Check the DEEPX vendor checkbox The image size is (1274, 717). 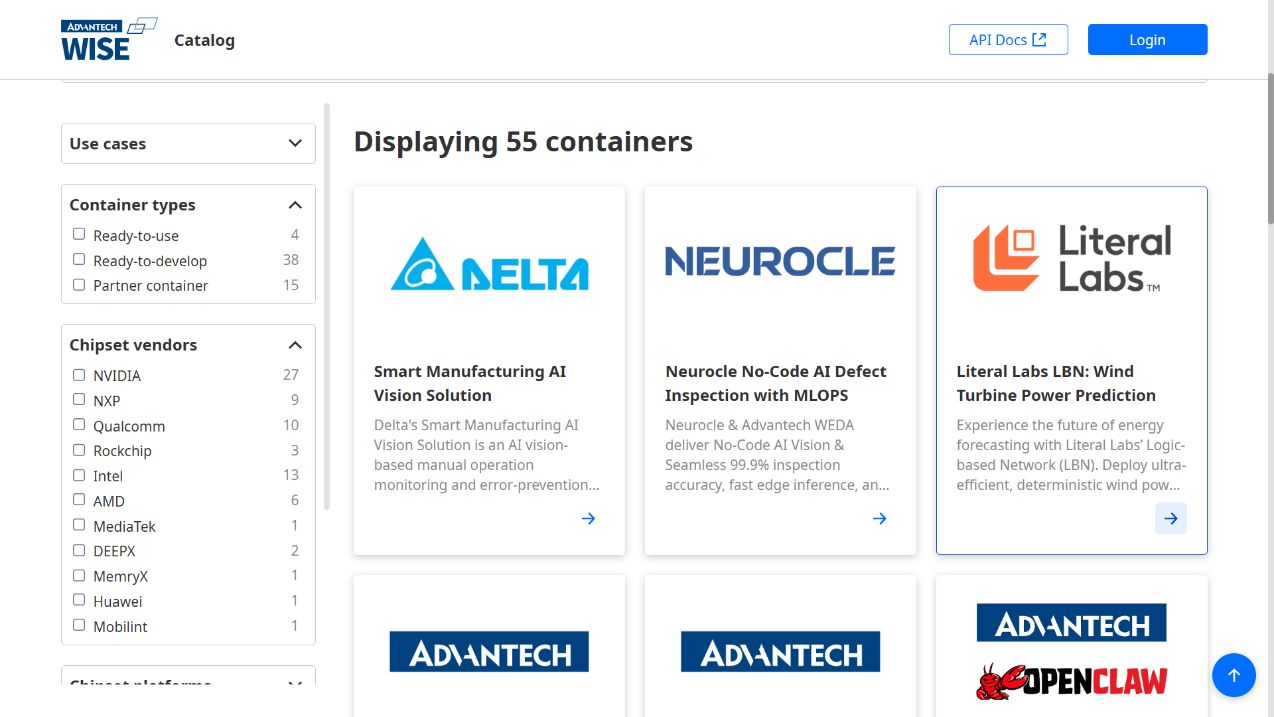79,550
